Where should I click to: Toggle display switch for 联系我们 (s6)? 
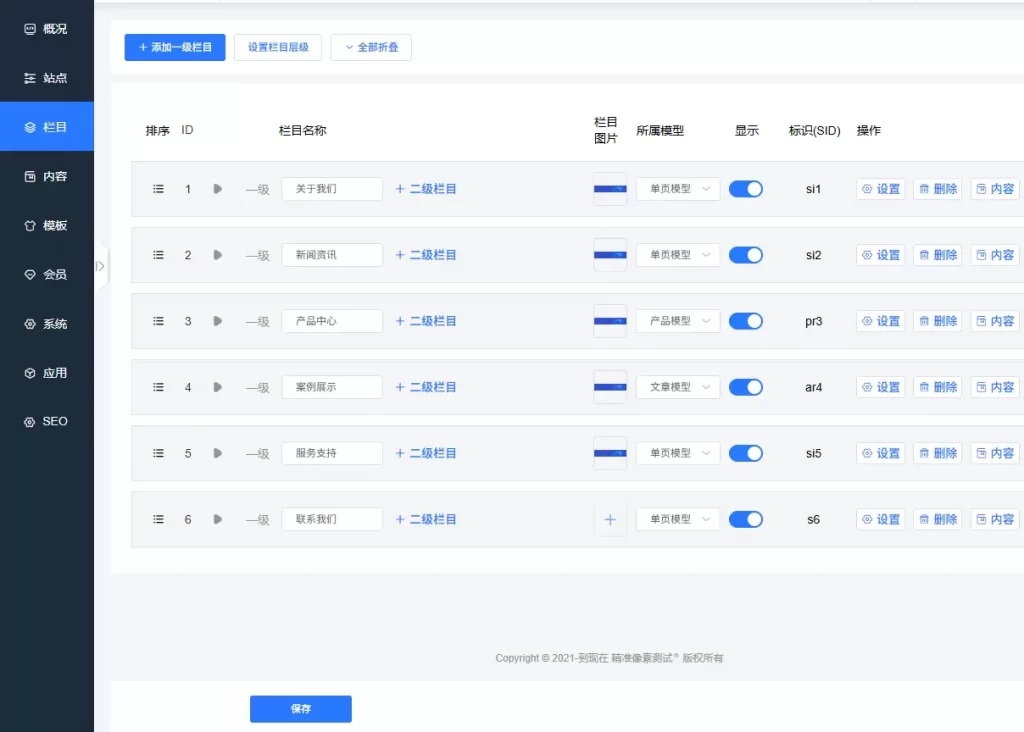[x=745, y=519]
